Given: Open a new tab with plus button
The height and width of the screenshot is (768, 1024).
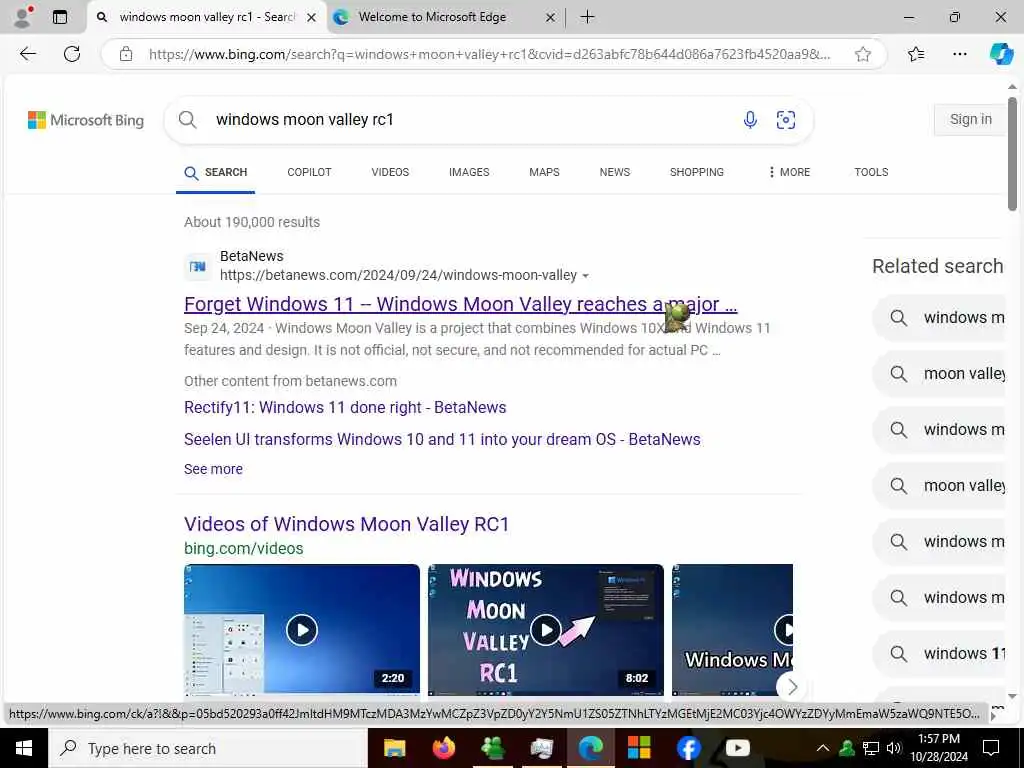Looking at the screenshot, I should [587, 17].
